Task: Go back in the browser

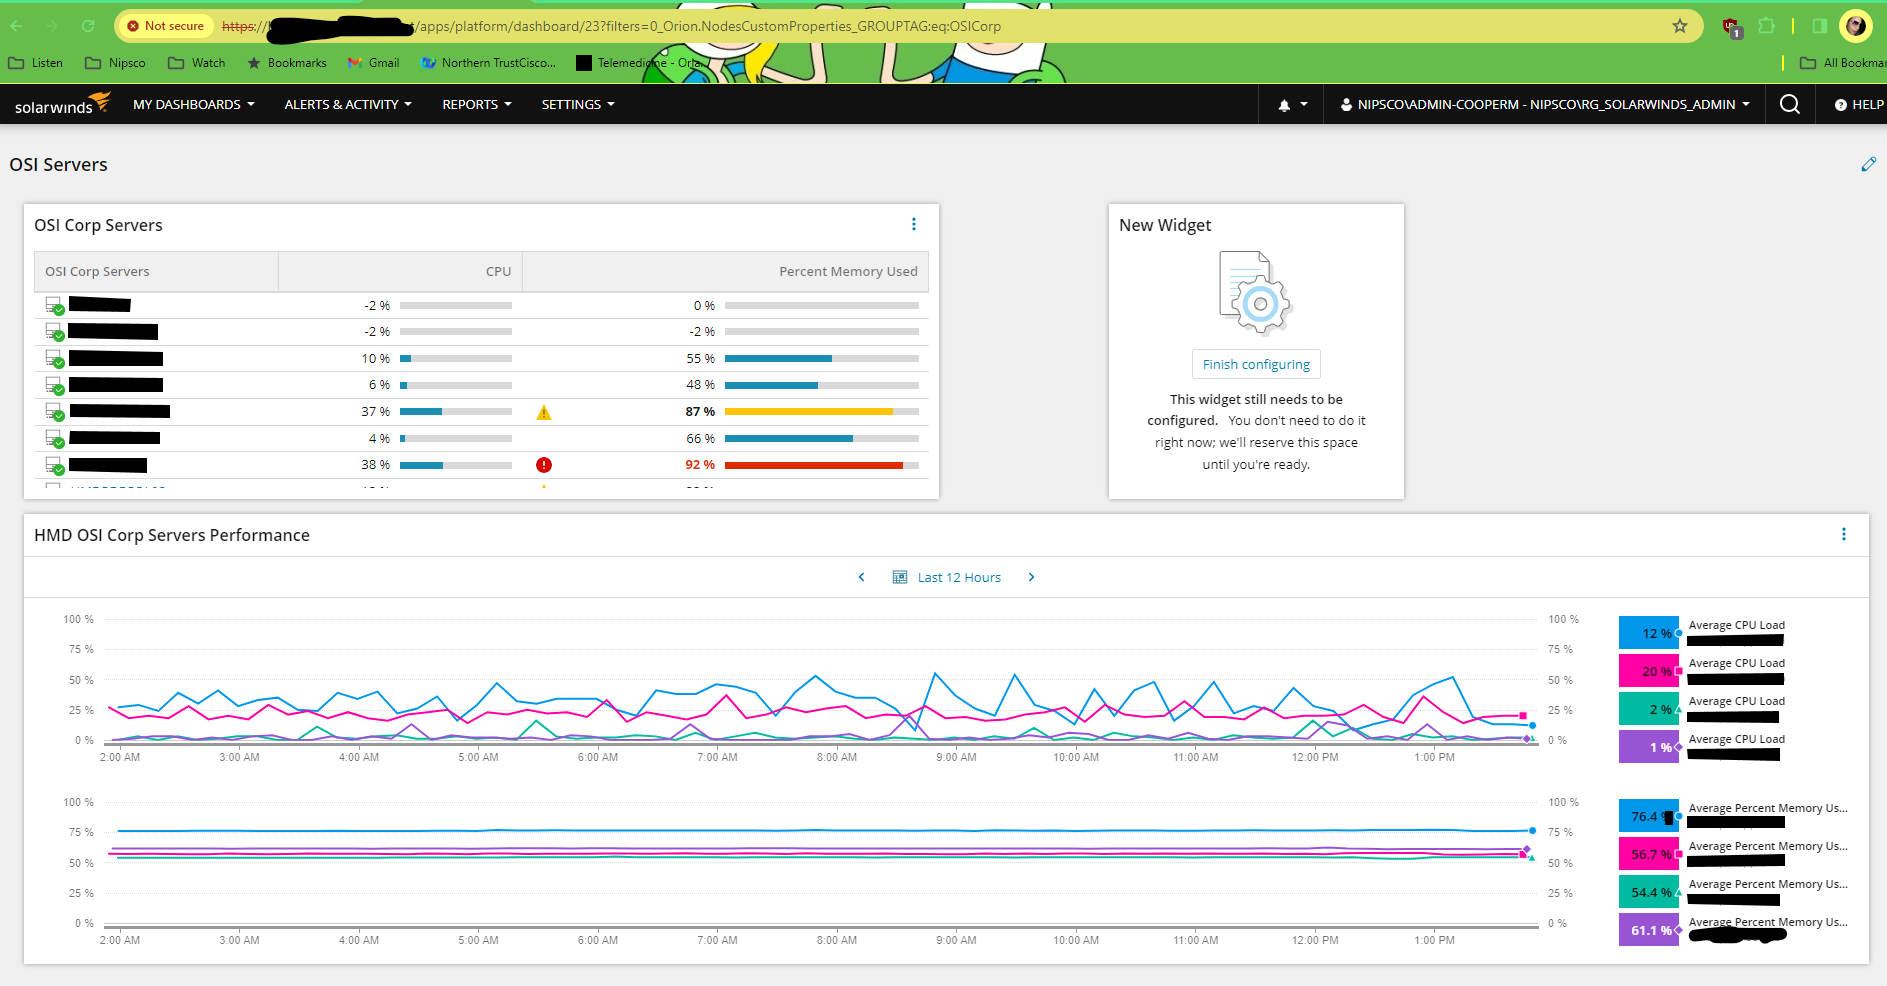Action: [x=17, y=26]
